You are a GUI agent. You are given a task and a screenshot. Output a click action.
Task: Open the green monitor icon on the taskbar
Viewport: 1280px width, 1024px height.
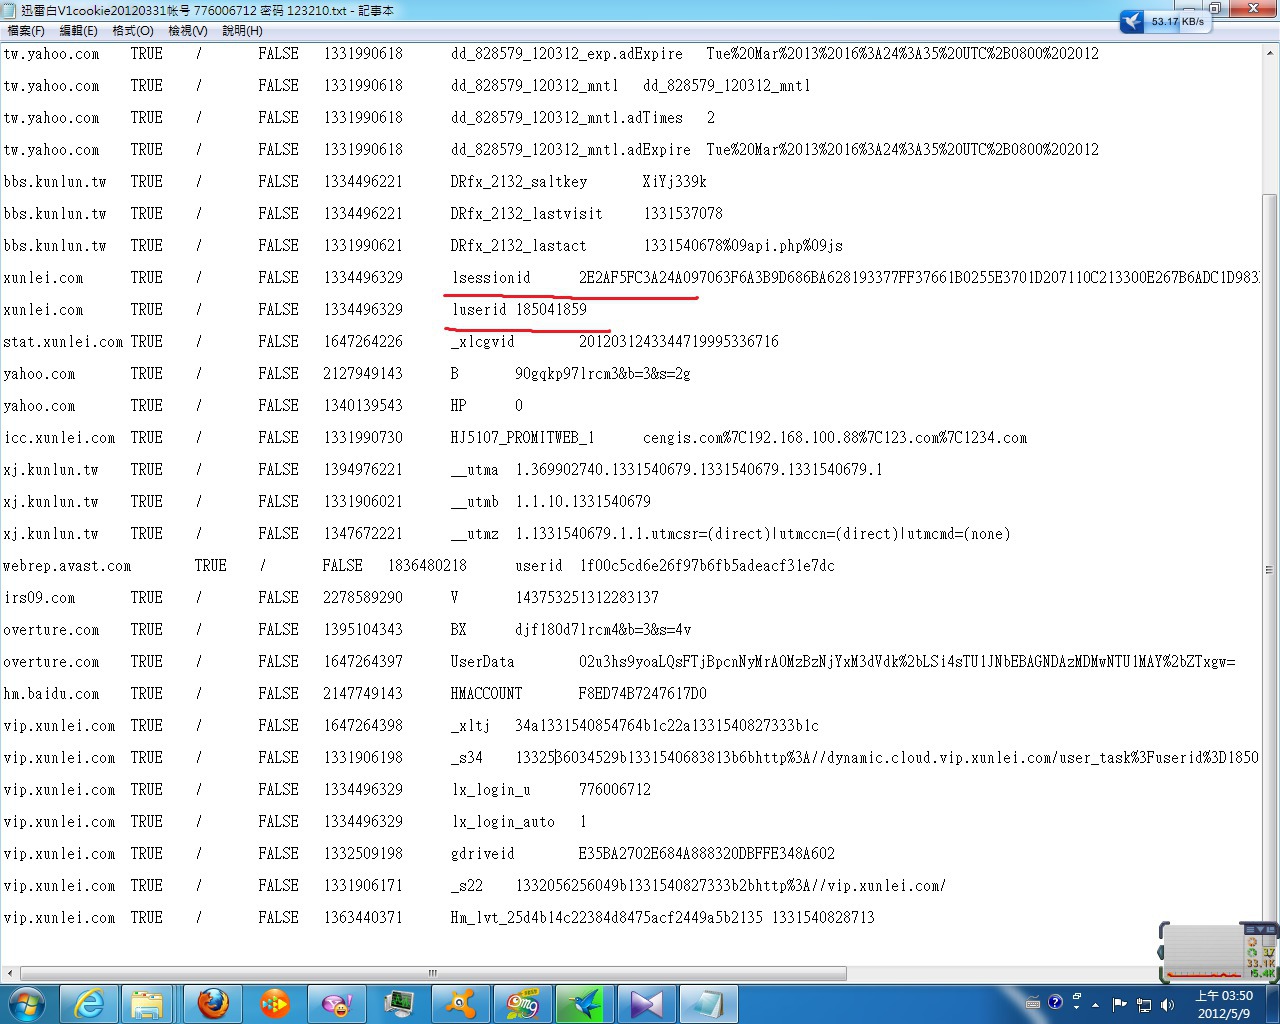[398, 1003]
